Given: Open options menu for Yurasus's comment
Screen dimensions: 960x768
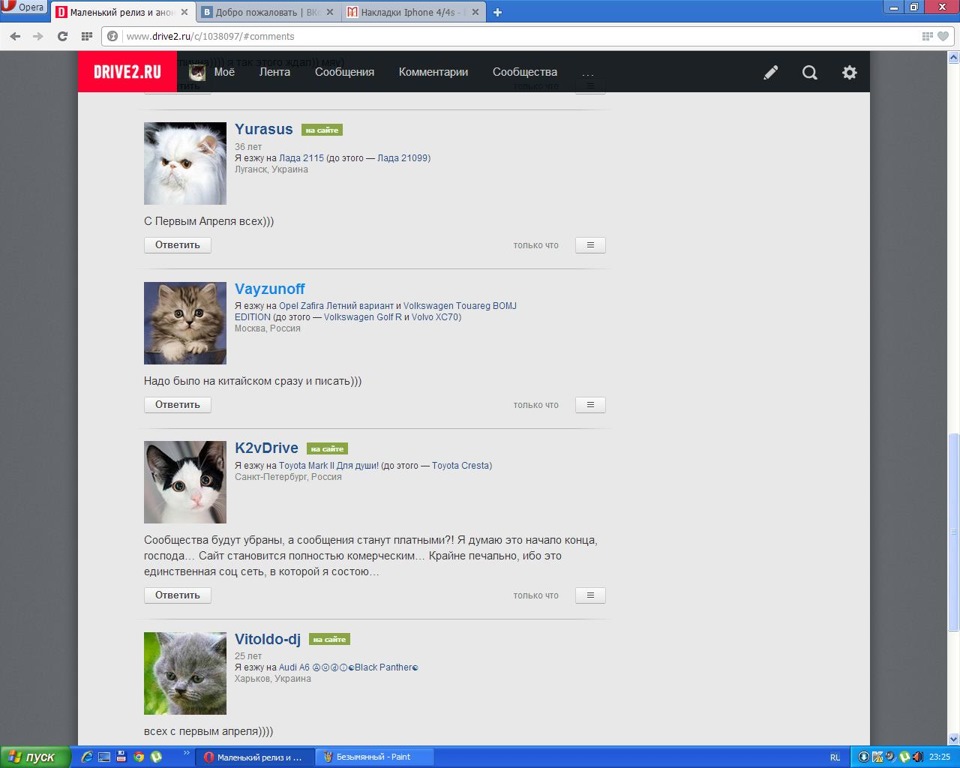Looking at the screenshot, I should click(590, 245).
